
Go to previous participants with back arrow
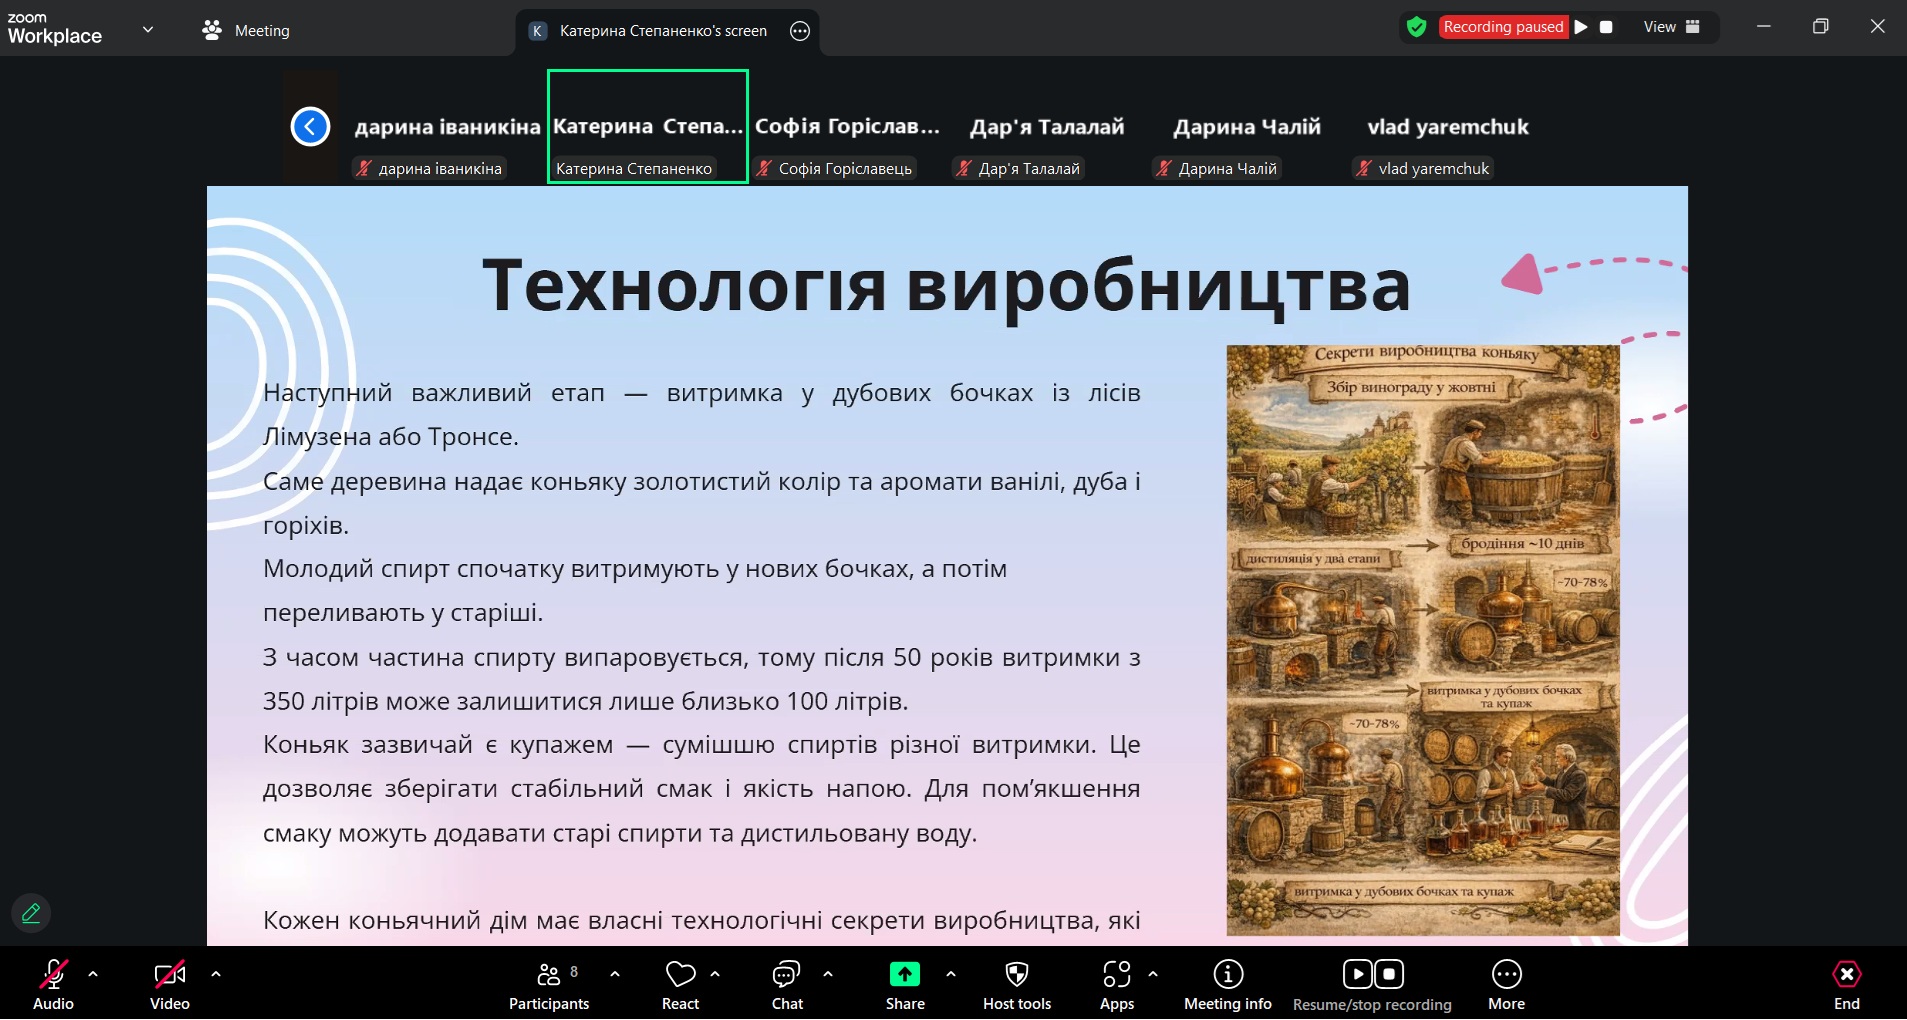click(310, 127)
